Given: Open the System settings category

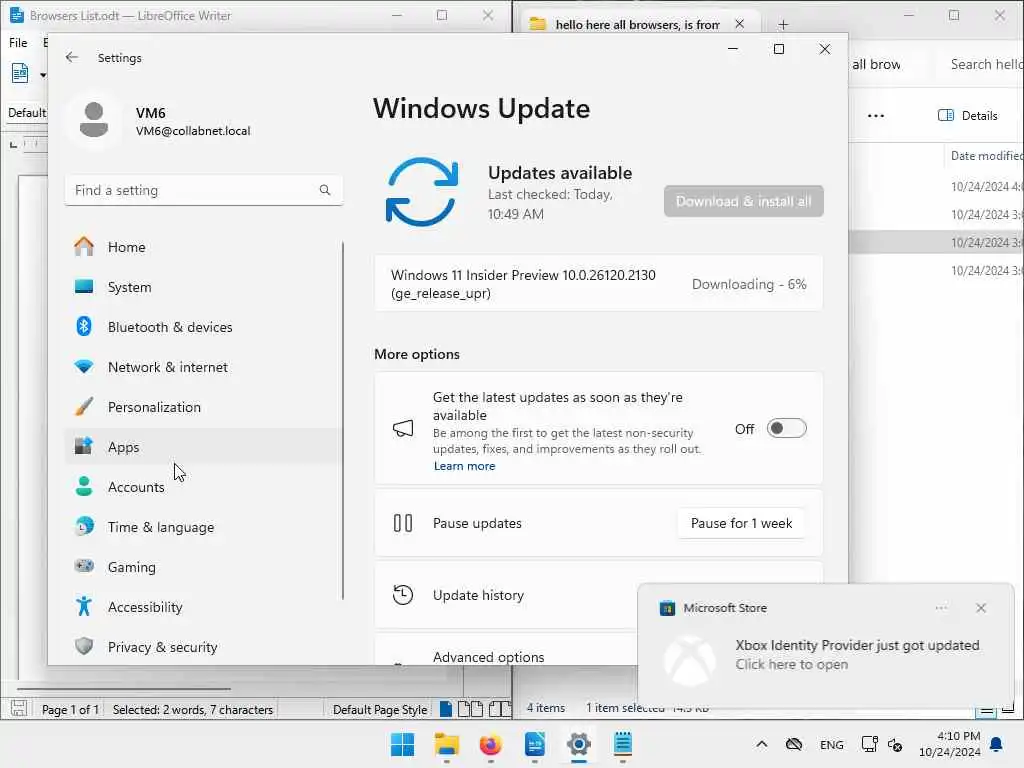Looking at the screenshot, I should [x=204, y=287].
